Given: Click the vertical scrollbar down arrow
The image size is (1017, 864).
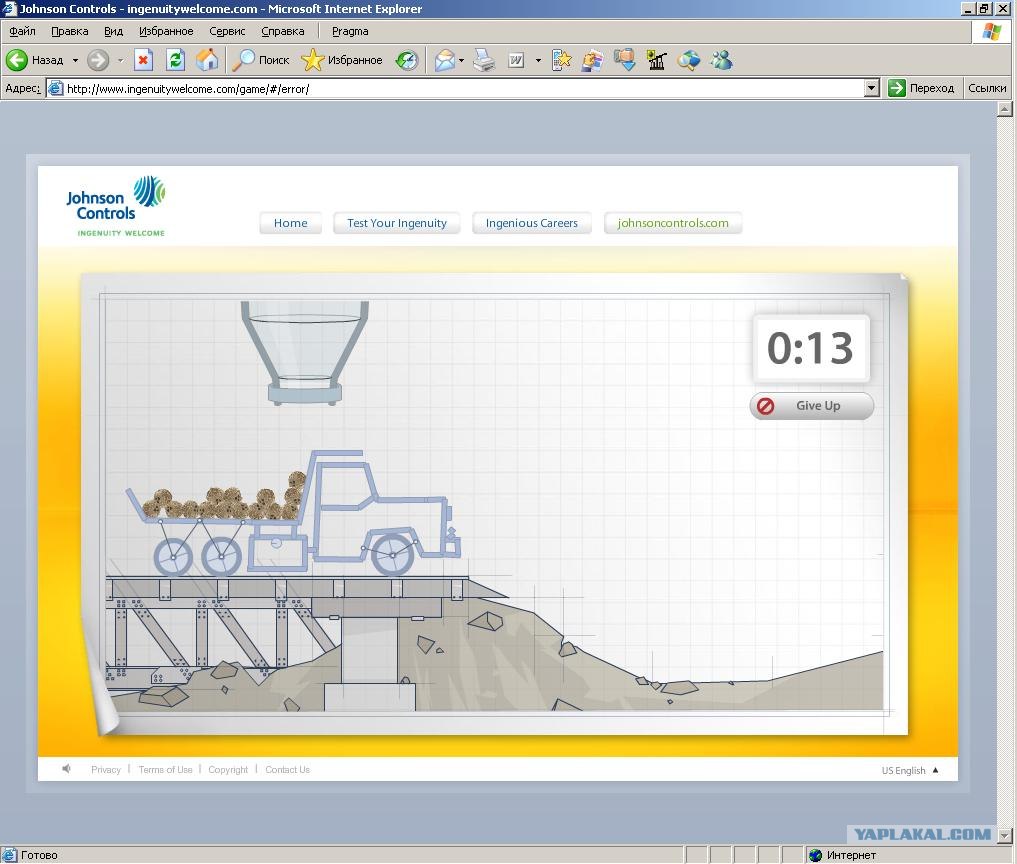Looking at the screenshot, I should click(x=1005, y=835).
